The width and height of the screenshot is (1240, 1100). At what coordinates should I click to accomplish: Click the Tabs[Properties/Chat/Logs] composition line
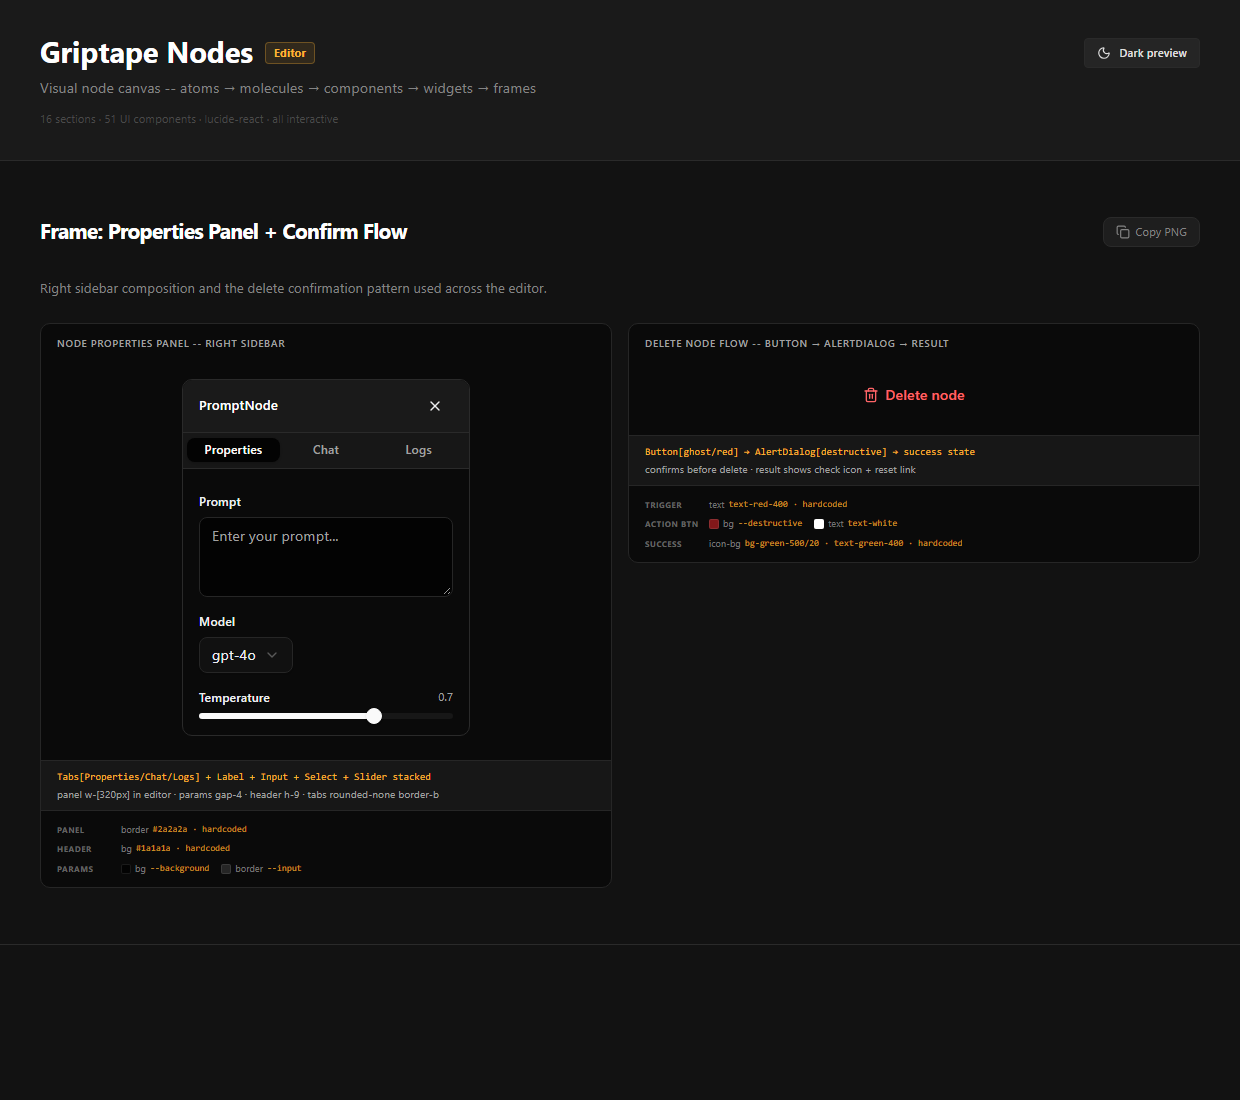click(244, 777)
